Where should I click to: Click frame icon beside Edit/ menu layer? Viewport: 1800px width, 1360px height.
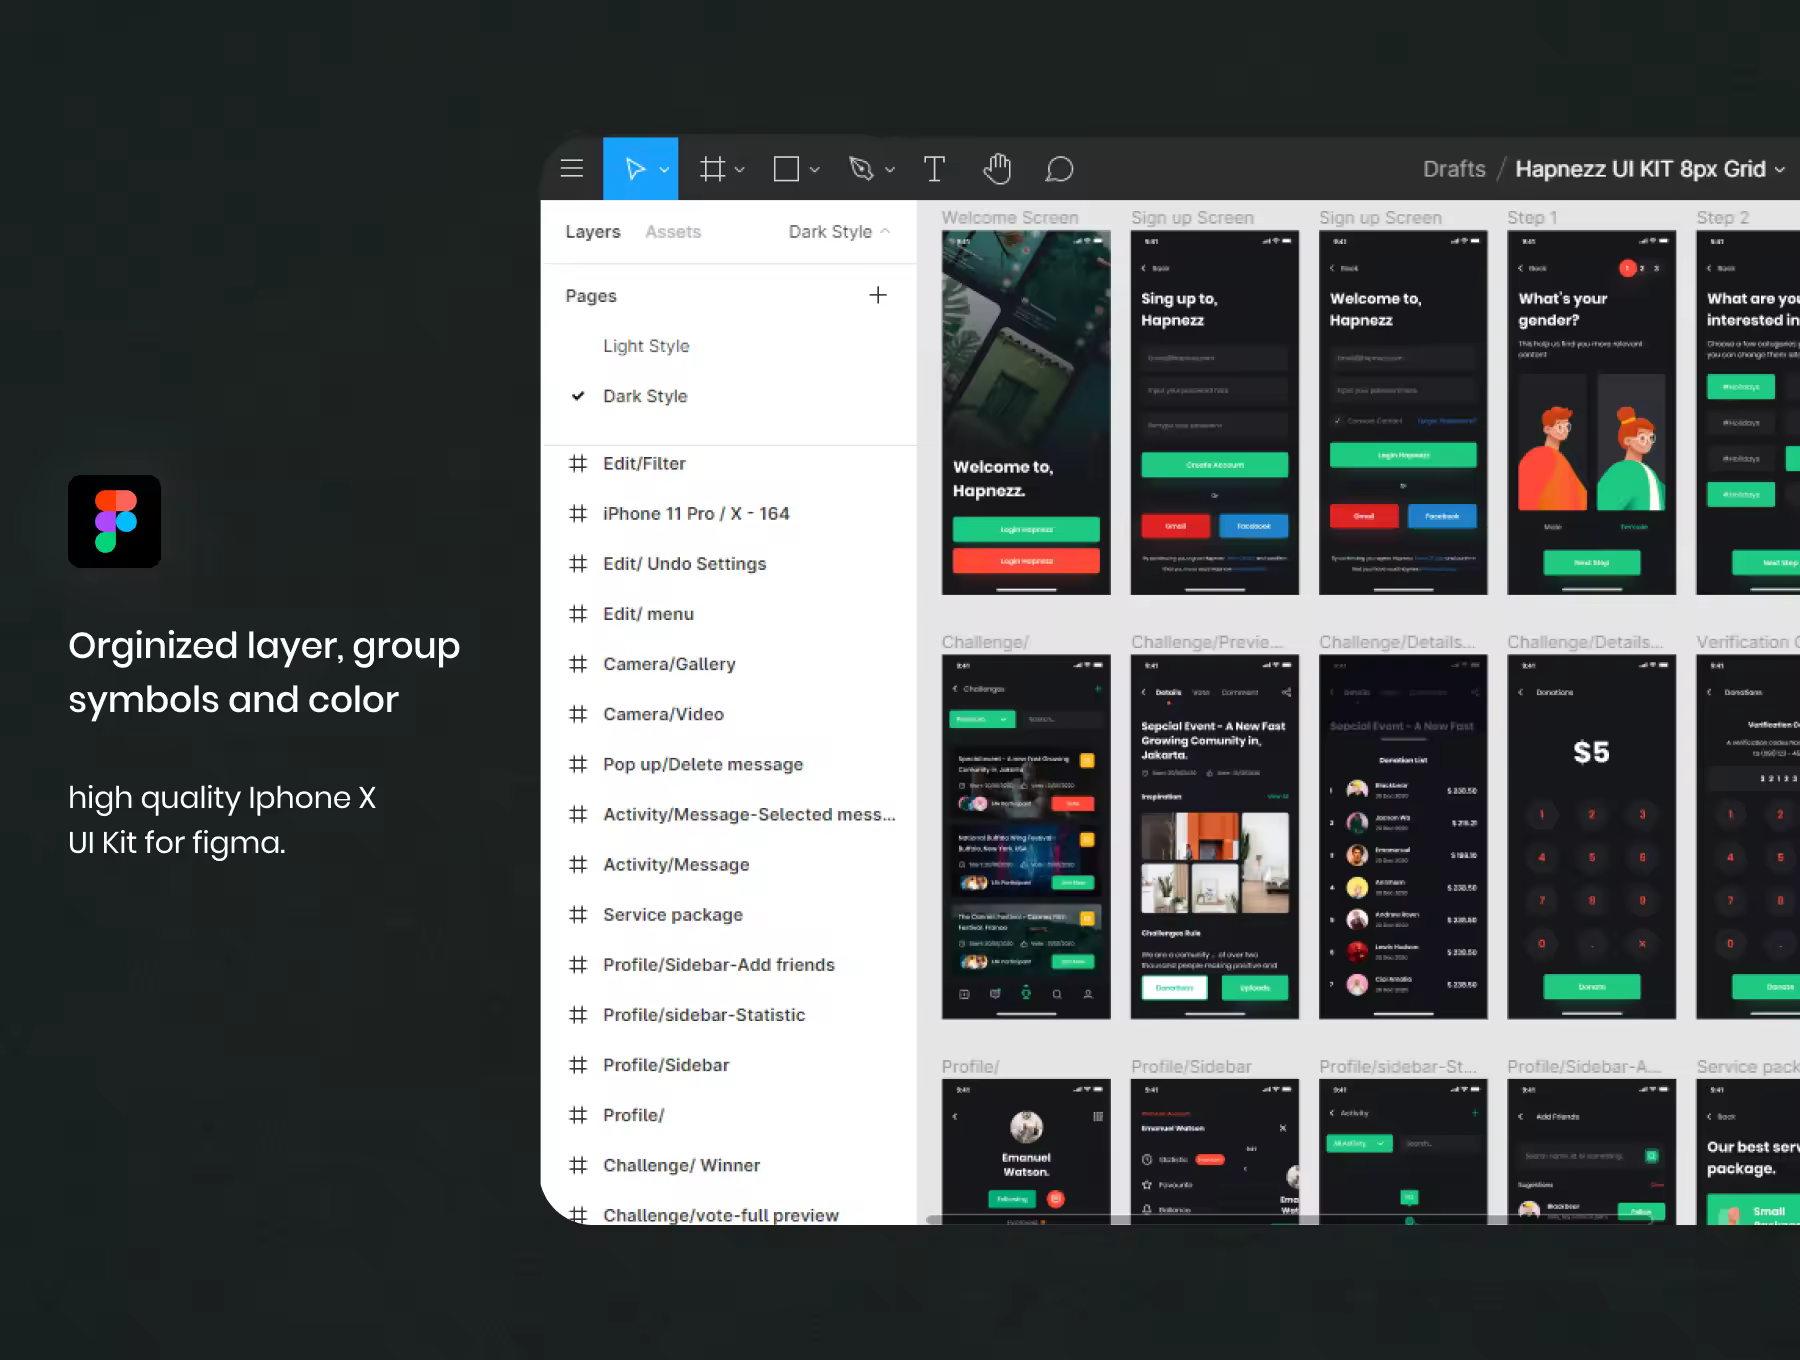578,614
